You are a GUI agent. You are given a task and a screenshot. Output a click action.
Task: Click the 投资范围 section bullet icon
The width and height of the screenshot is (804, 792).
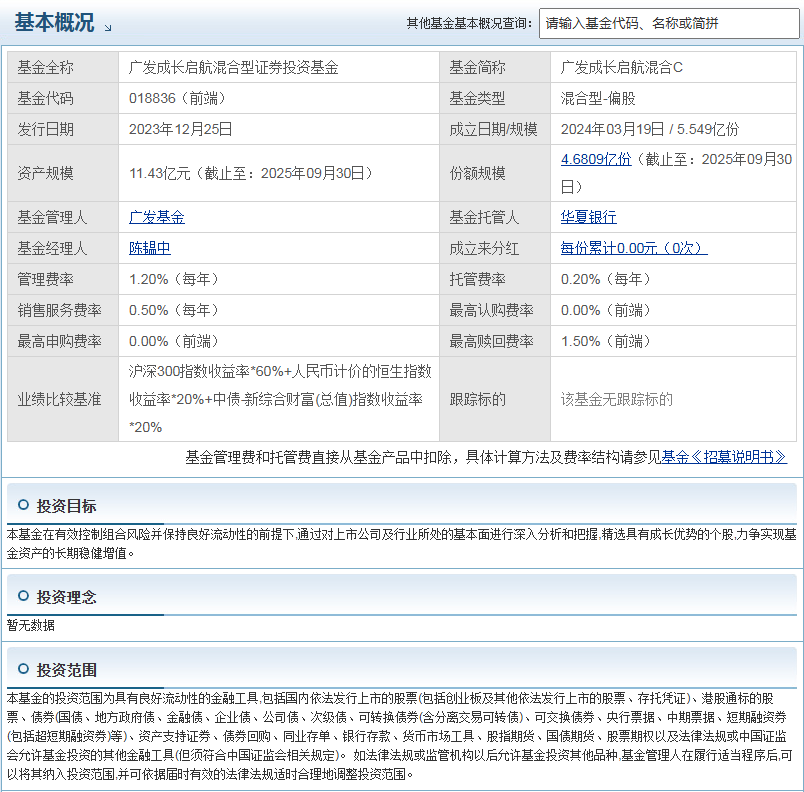click(x=23, y=668)
